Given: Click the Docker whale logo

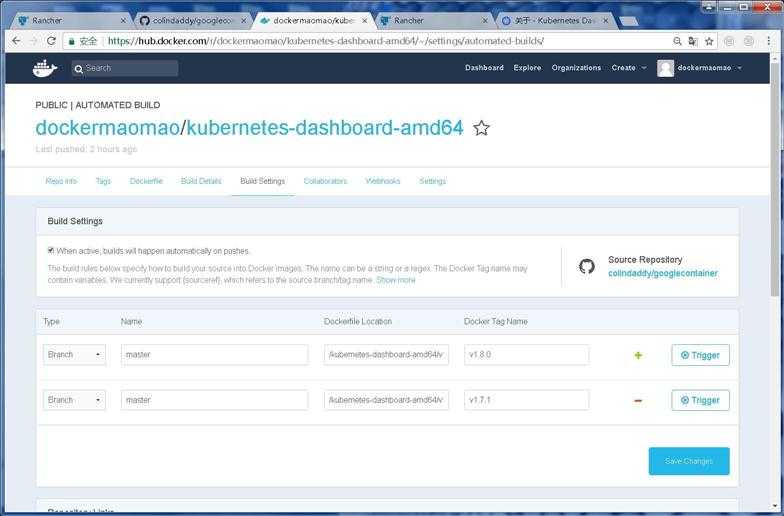Looking at the screenshot, I should pos(45,68).
